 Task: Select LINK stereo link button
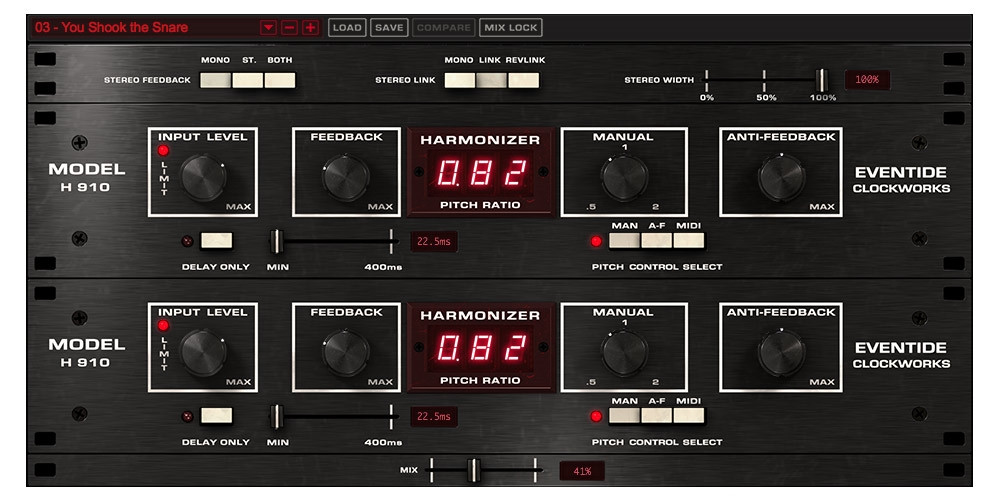pyautogui.click(x=492, y=80)
